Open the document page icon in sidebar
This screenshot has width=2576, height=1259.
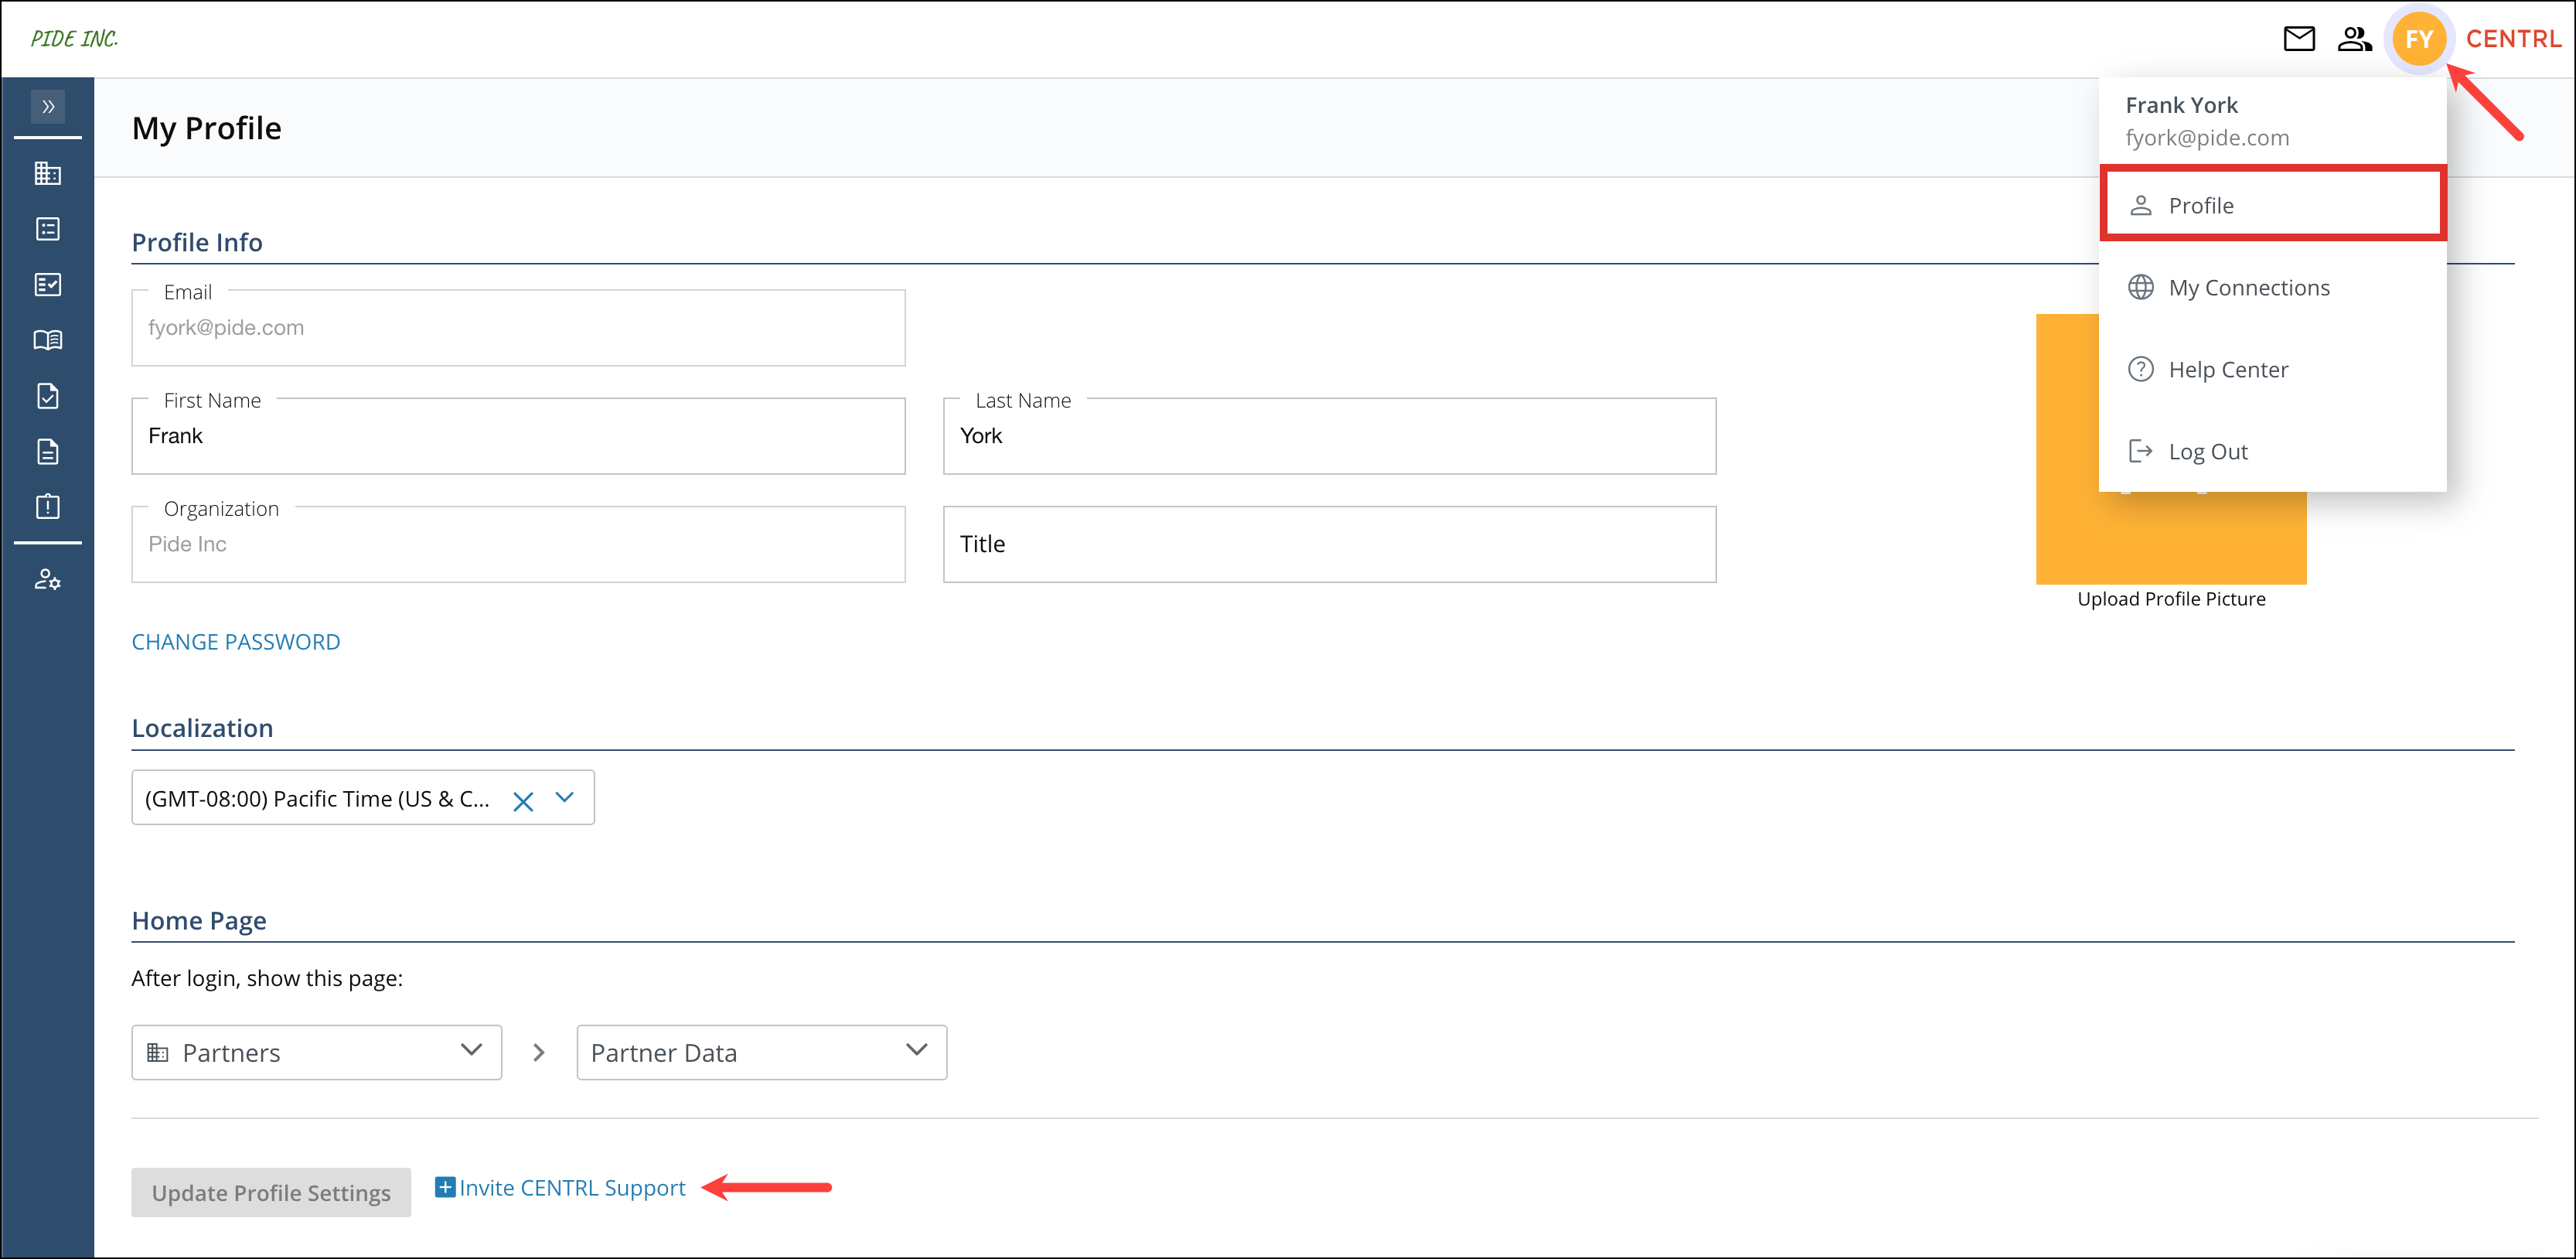[47, 451]
